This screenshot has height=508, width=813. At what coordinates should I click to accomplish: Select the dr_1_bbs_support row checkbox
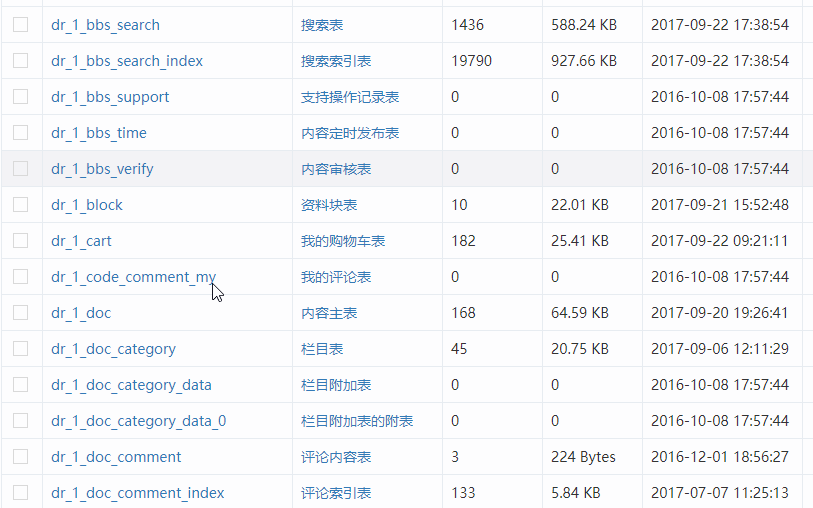[x=21, y=97]
